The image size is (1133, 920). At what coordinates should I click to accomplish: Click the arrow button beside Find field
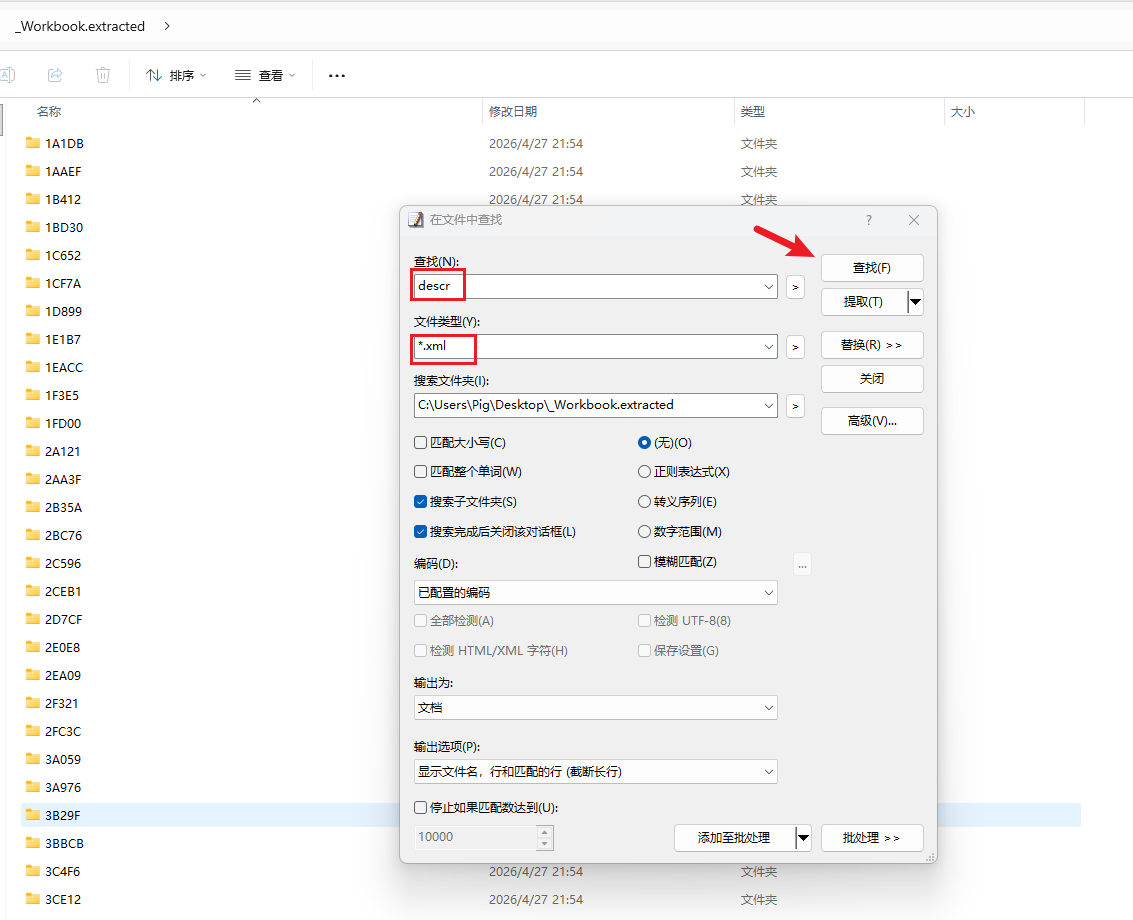795,287
